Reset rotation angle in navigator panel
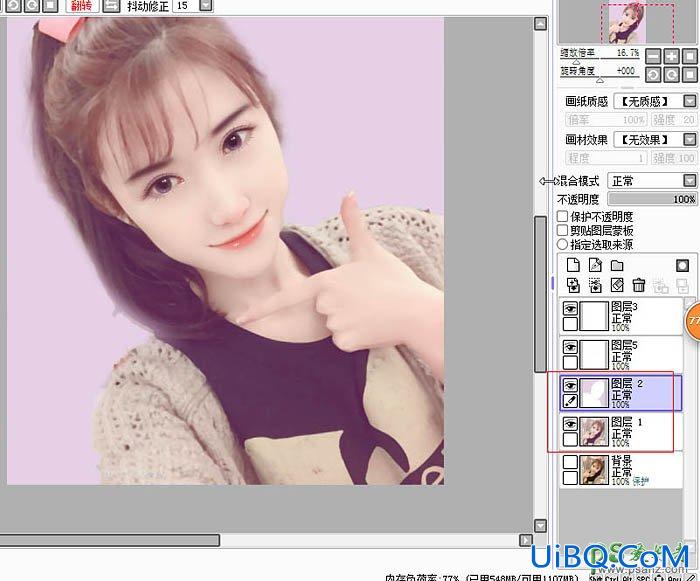 tap(690, 75)
